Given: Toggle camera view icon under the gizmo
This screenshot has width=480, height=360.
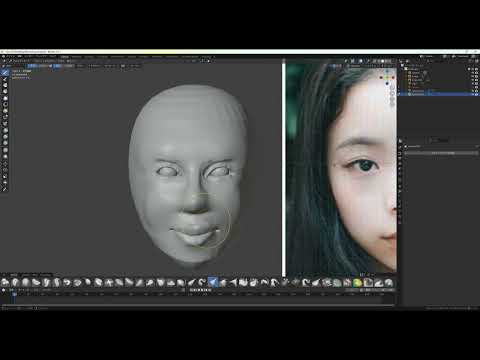Looking at the screenshot, I should [x=392, y=99].
